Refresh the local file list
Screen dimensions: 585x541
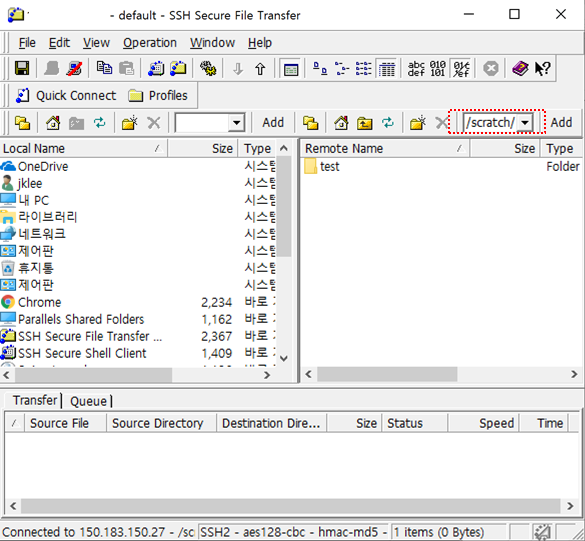click(x=99, y=123)
